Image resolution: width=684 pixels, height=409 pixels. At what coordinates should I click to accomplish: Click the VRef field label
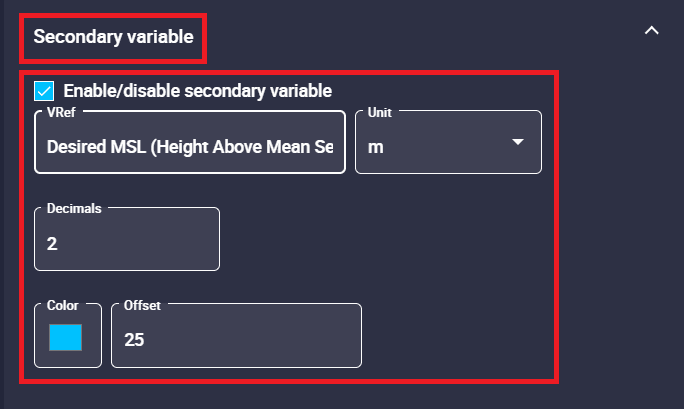point(61,113)
